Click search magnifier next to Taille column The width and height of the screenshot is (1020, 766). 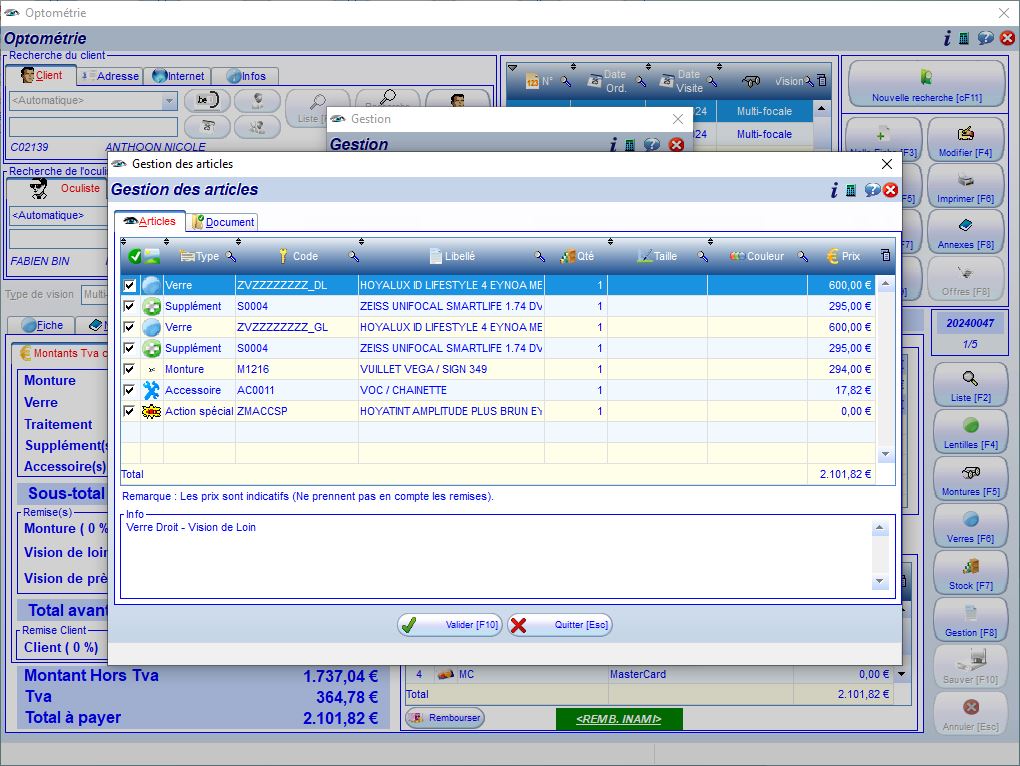(x=703, y=256)
